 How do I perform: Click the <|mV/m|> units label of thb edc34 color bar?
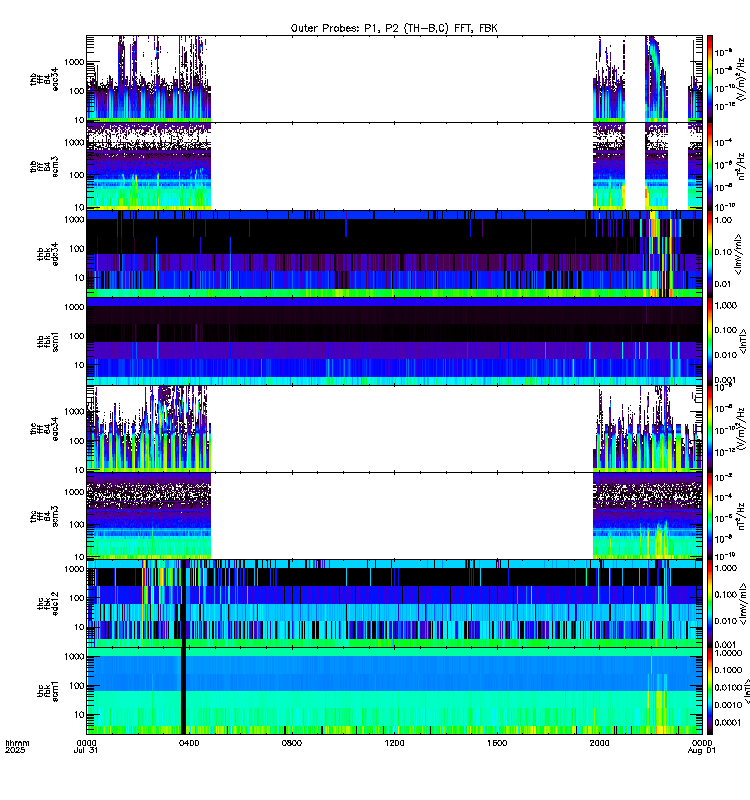(x=738, y=254)
